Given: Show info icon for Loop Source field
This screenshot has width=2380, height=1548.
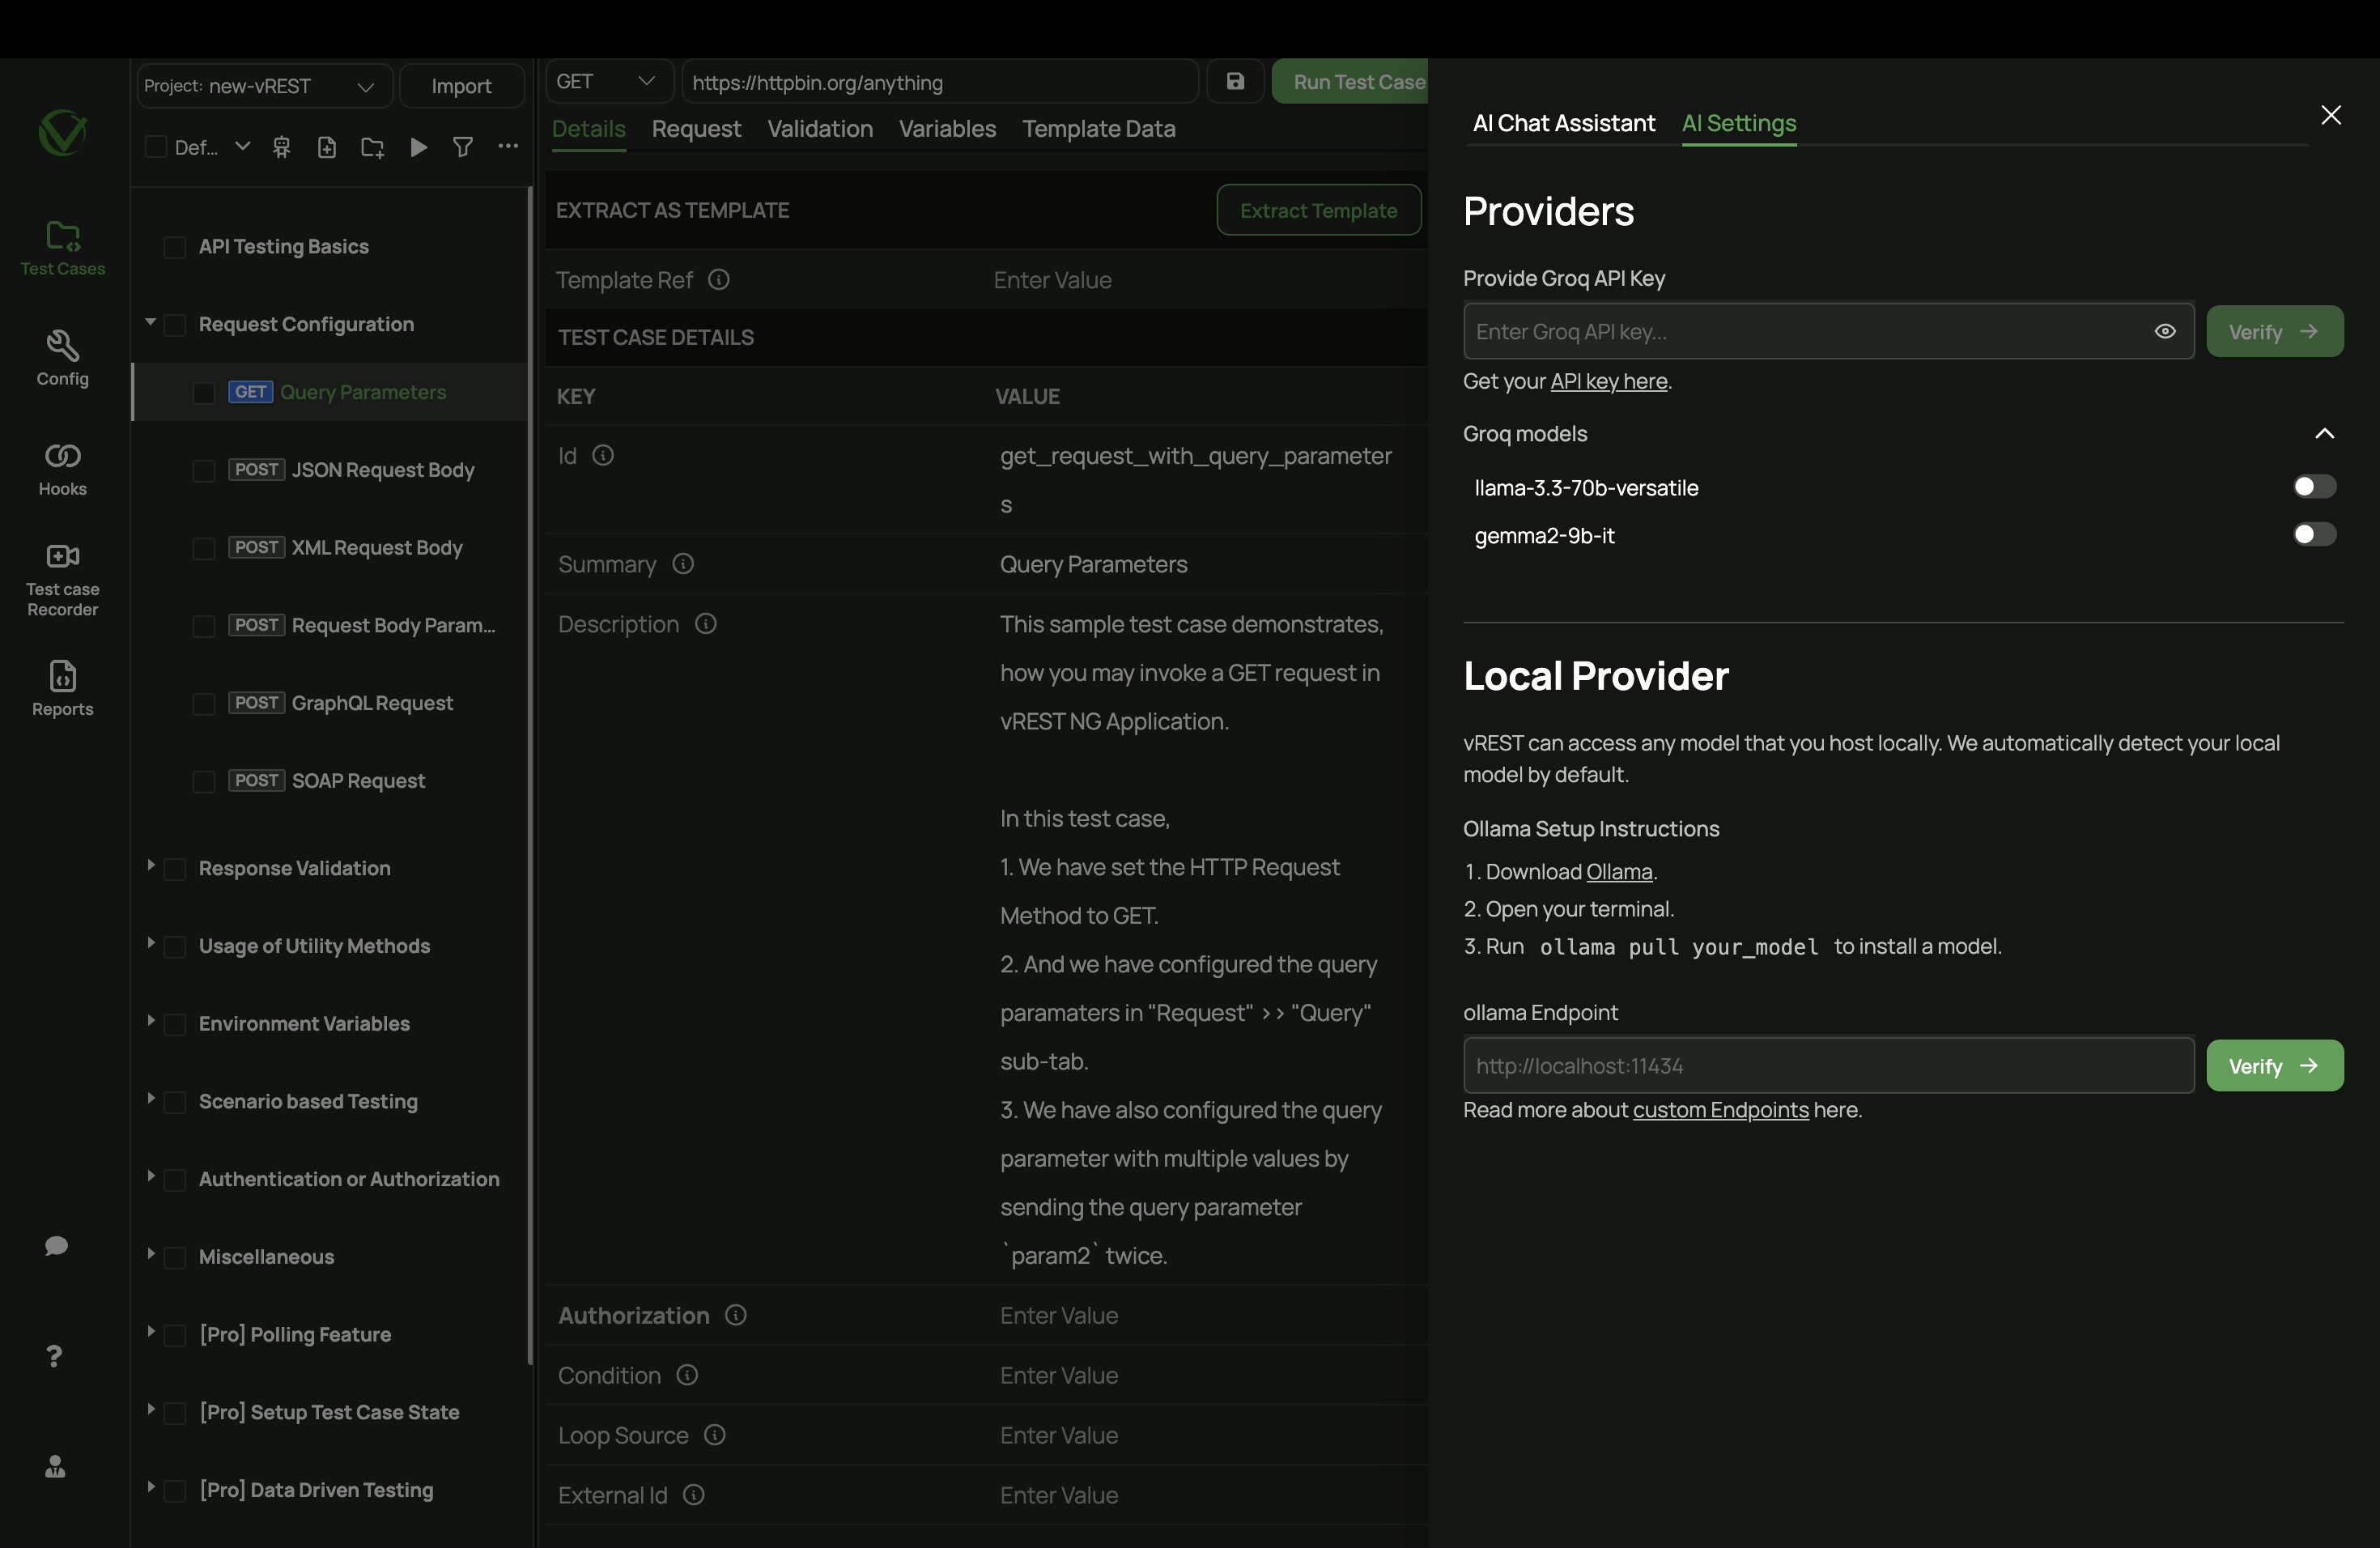Looking at the screenshot, I should click(x=715, y=1434).
